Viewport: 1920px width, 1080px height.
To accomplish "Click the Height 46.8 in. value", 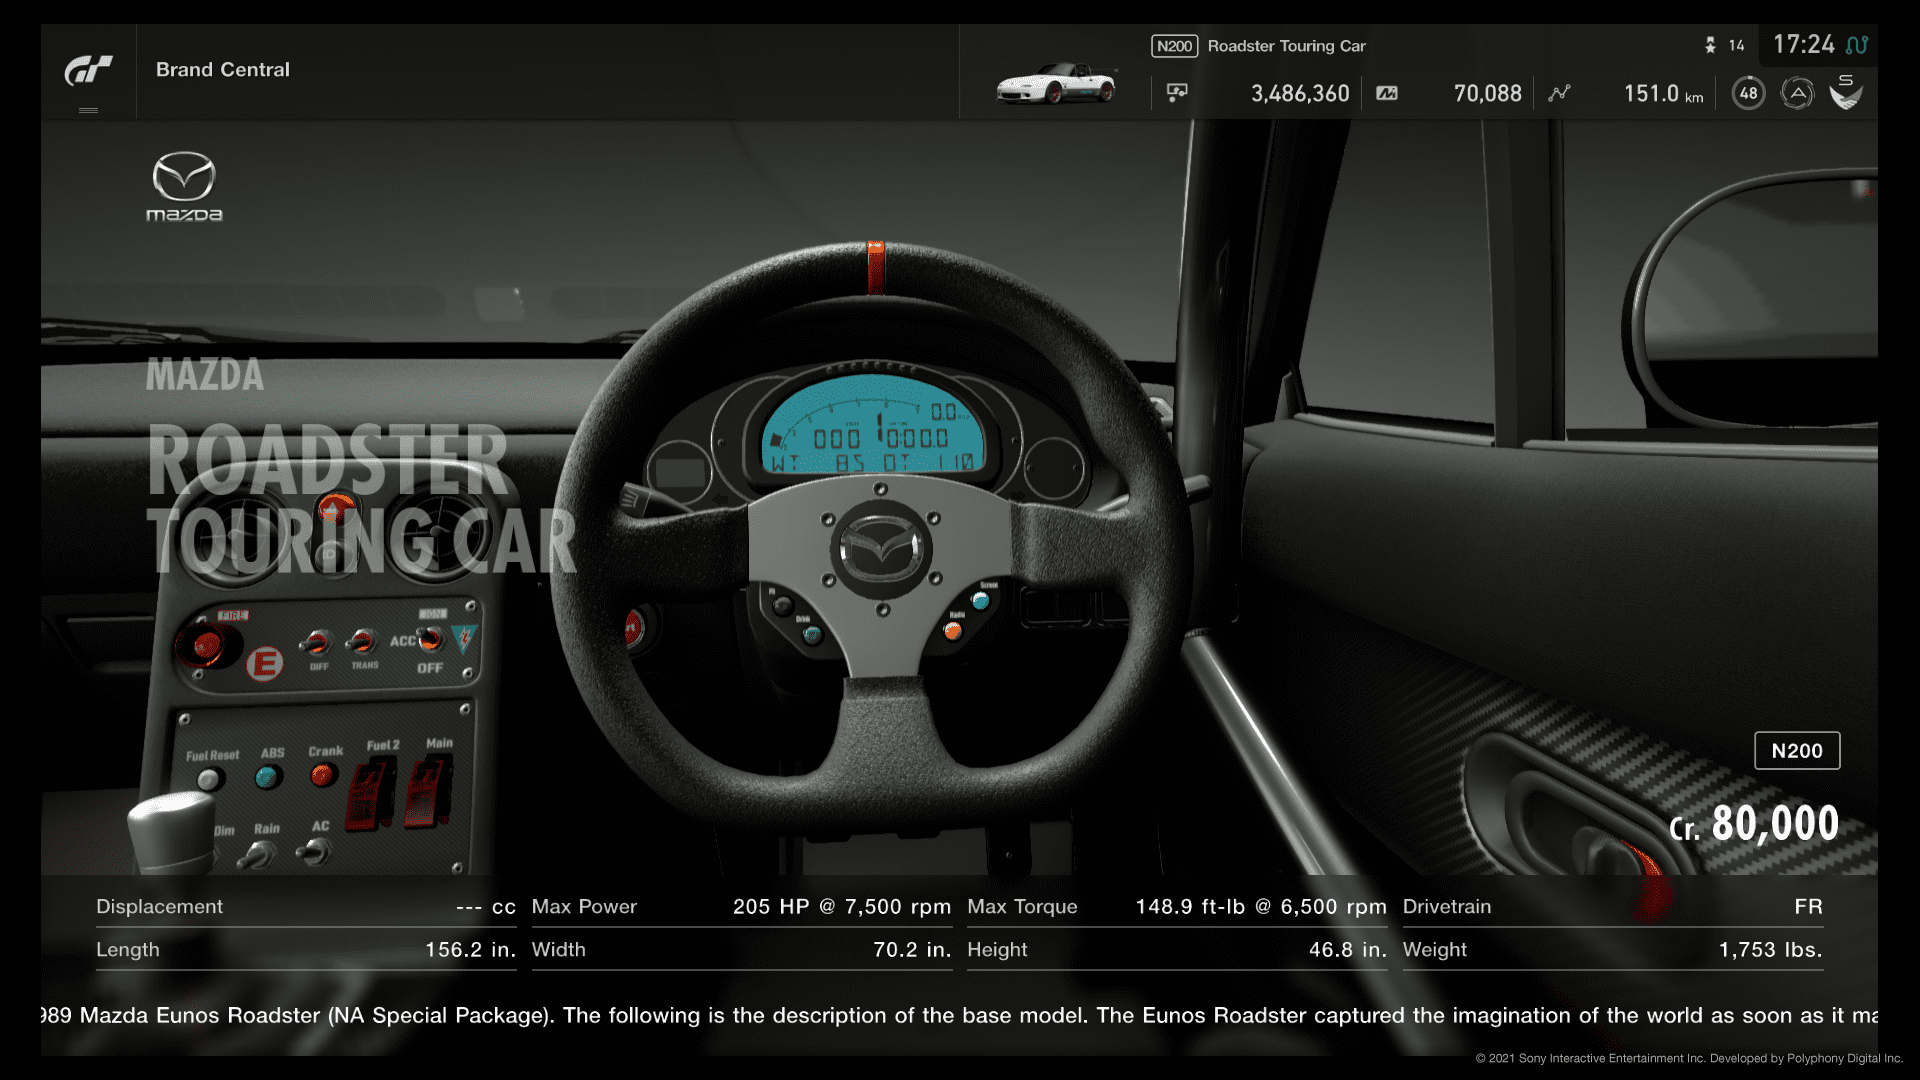I will [1347, 950].
